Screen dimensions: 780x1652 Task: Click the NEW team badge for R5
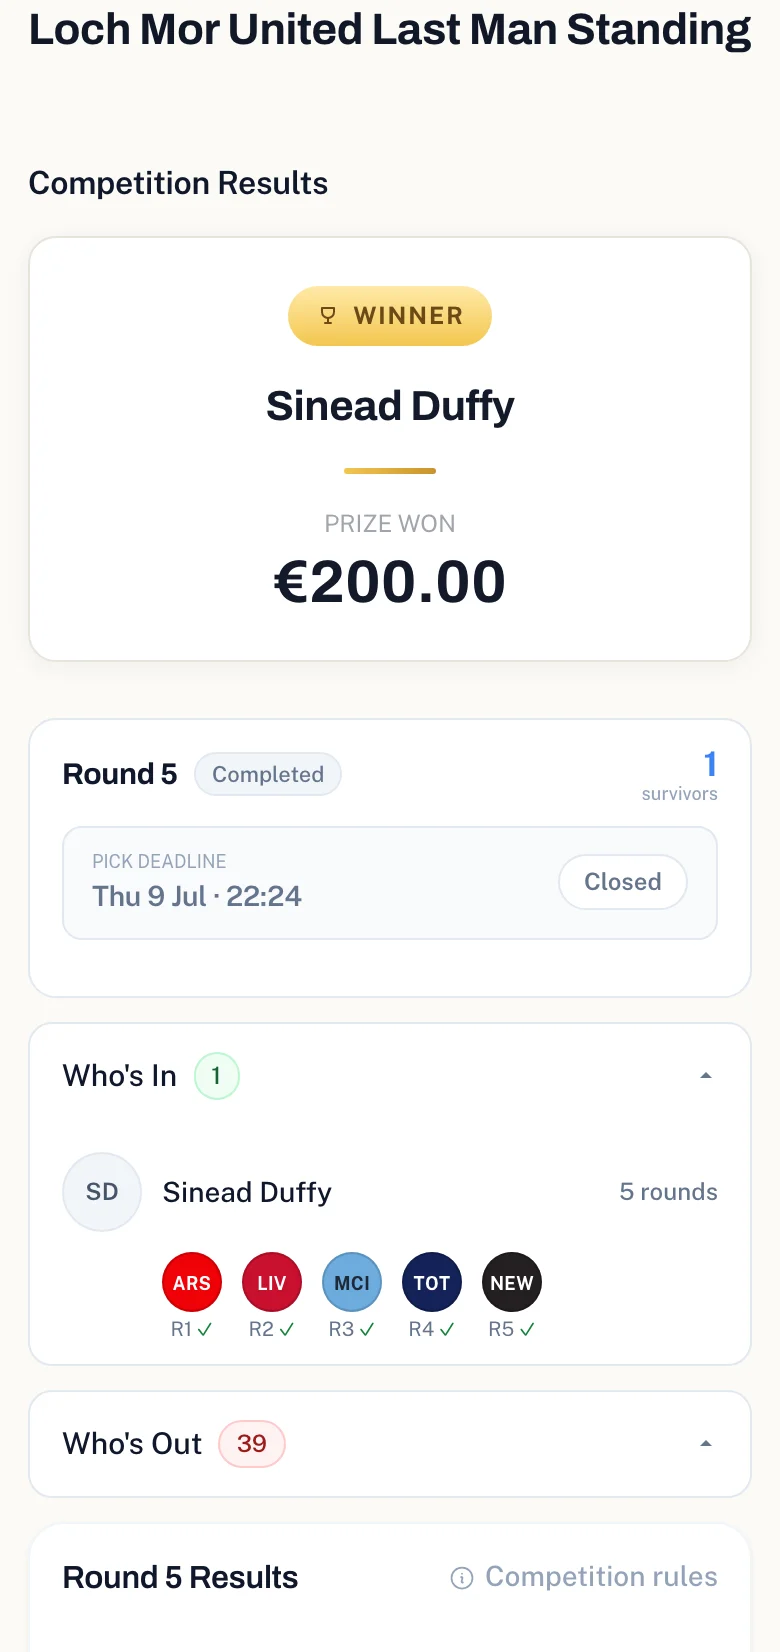click(x=512, y=1282)
